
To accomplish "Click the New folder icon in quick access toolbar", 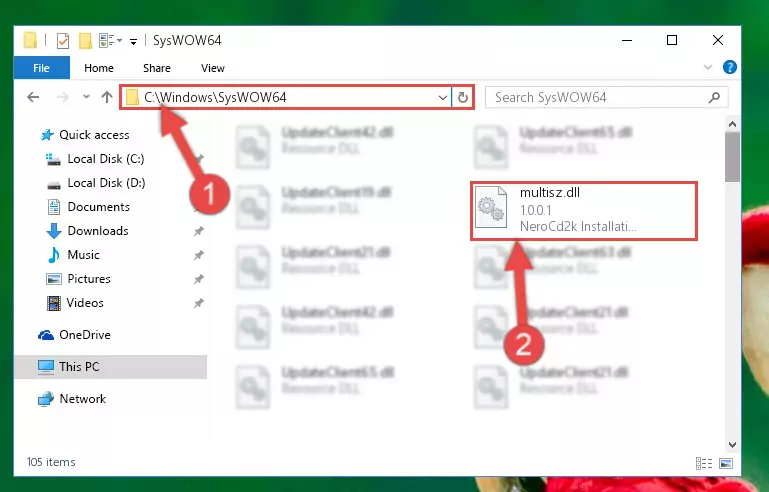I will (x=85, y=41).
